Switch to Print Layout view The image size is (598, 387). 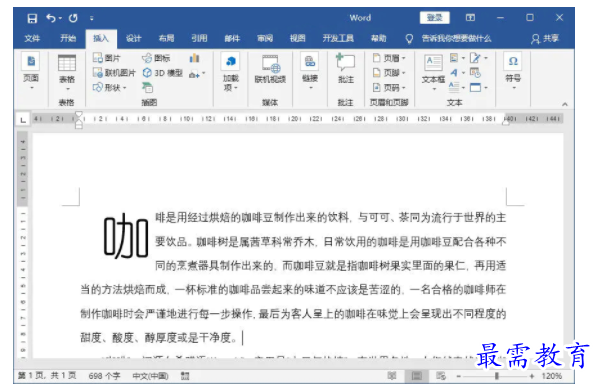(x=416, y=376)
